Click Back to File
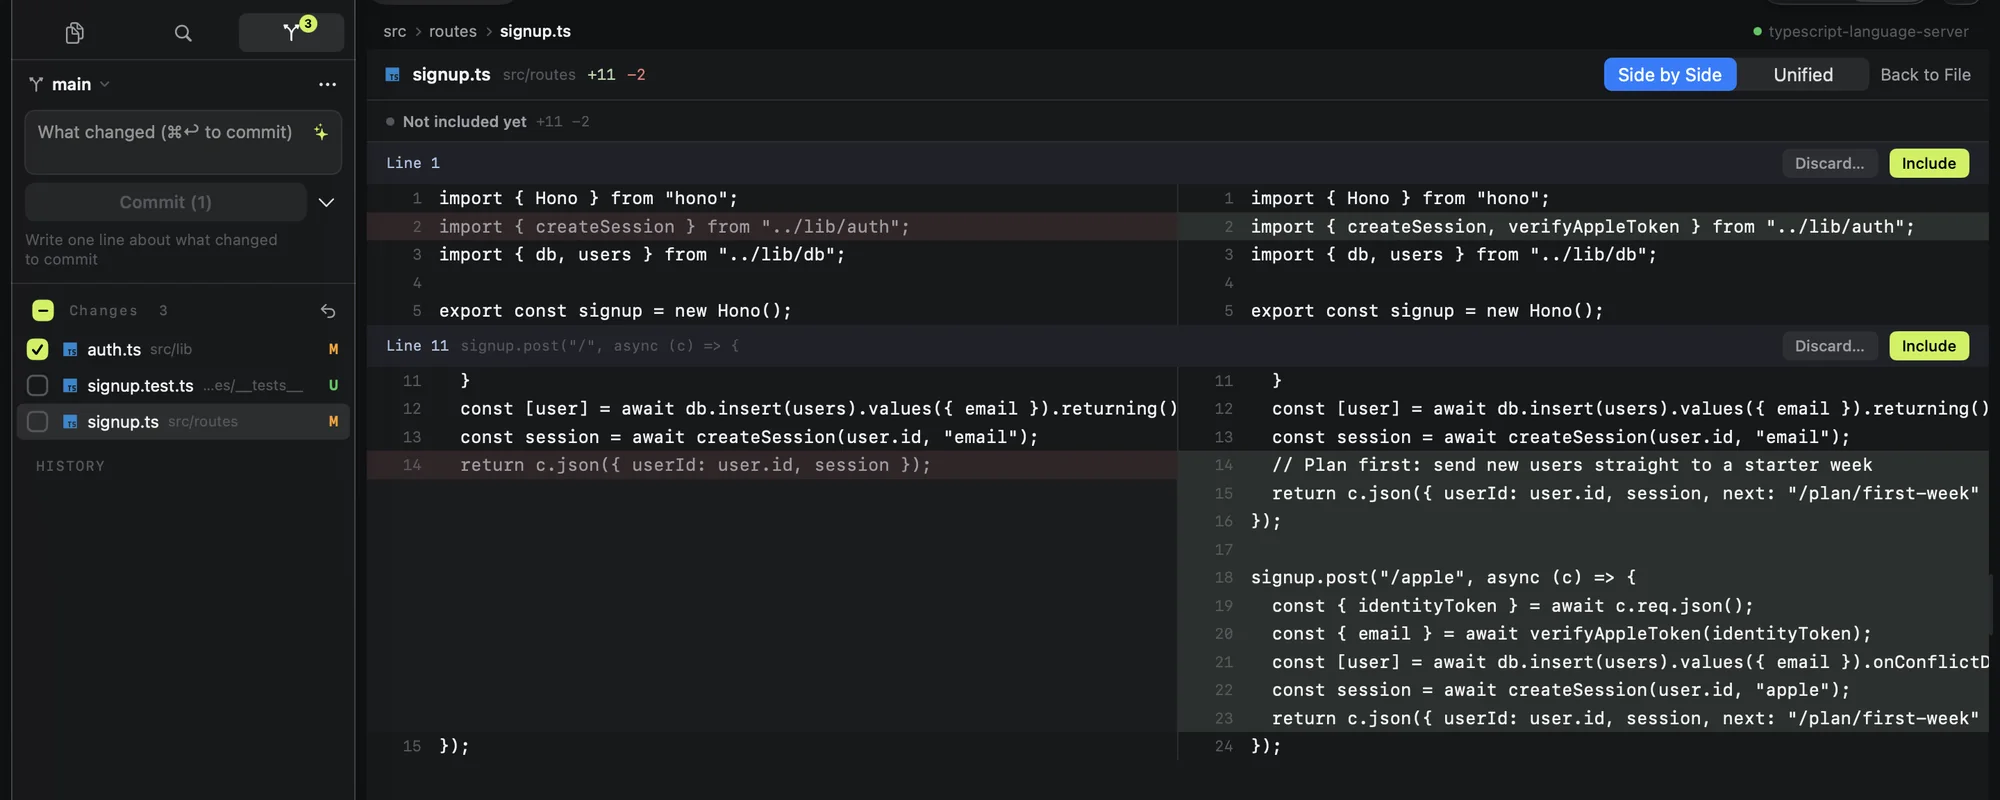 (1925, 75)
